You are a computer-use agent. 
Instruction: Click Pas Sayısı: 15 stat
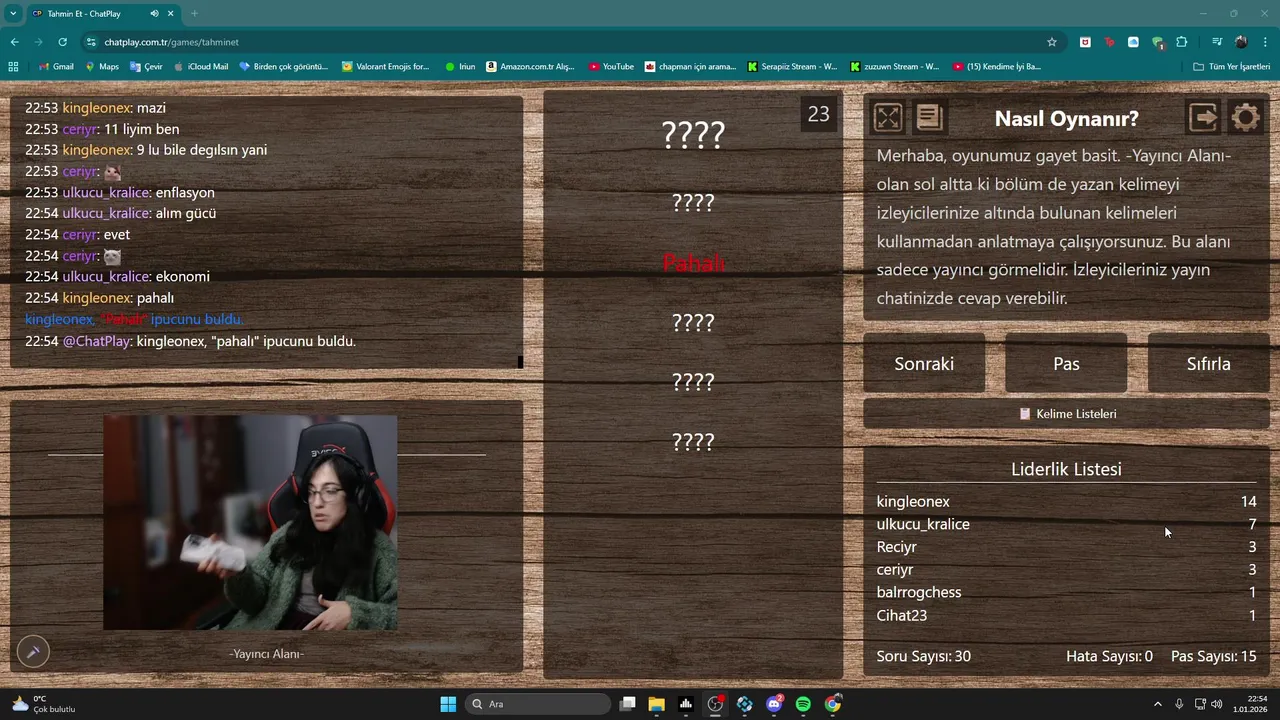pyautogui.click(x=1213, y=656)
